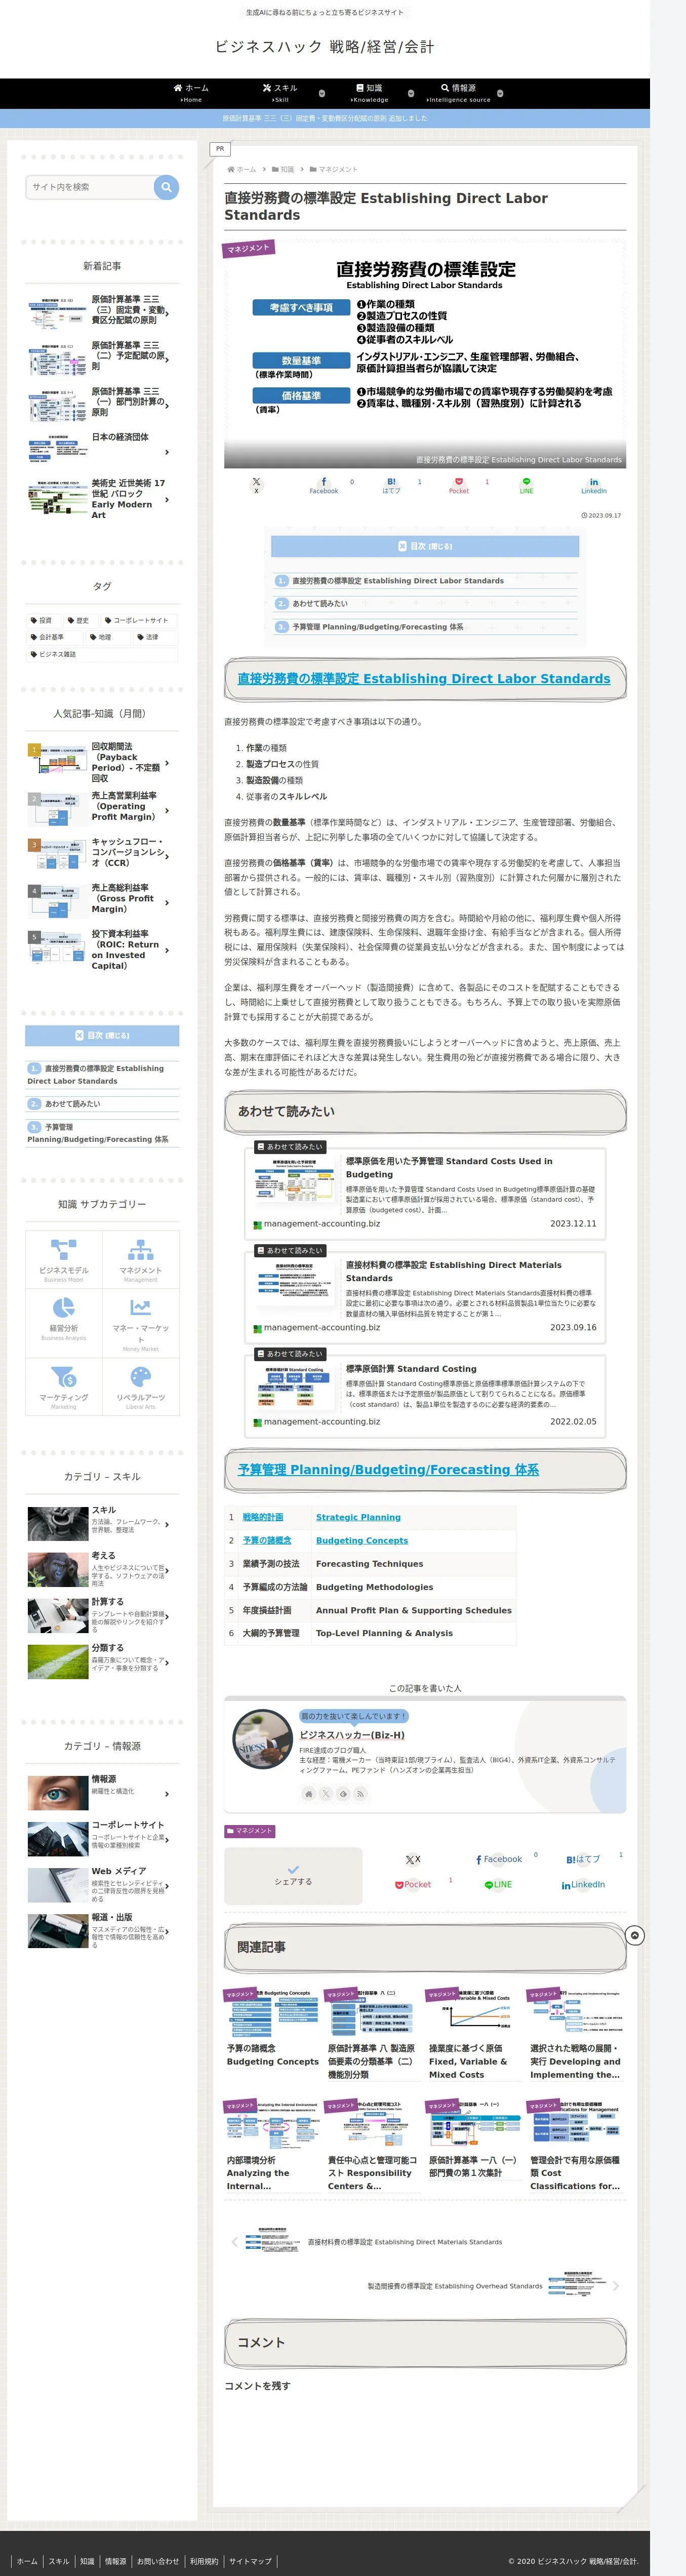The width and height of the screenshot is (686, 2576).
Task: Open the ホーム navigation menu item
Action: click(x=191, y=93)
